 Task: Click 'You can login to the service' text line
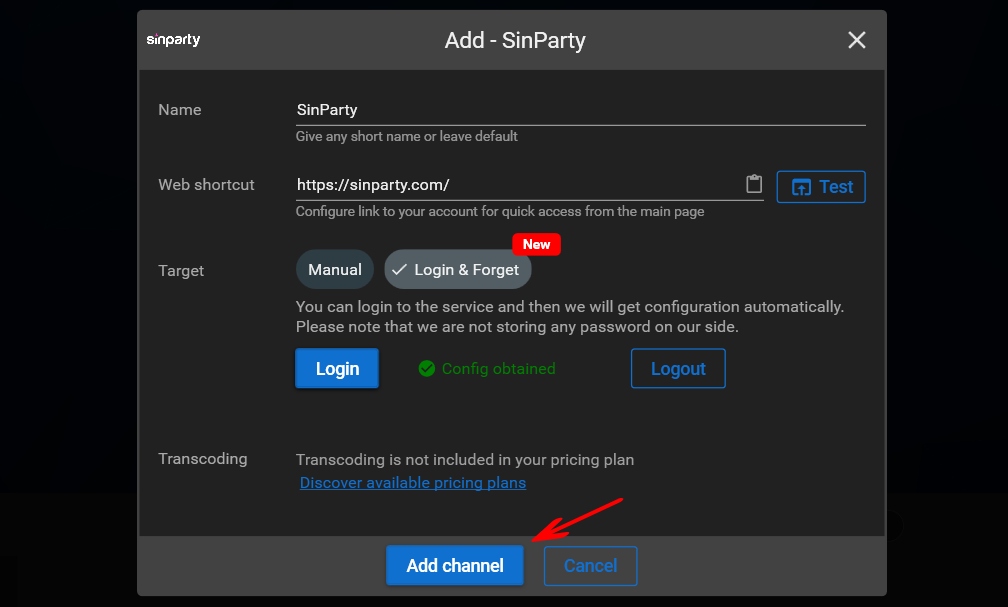pyautogui.click(x=570, y=307)
